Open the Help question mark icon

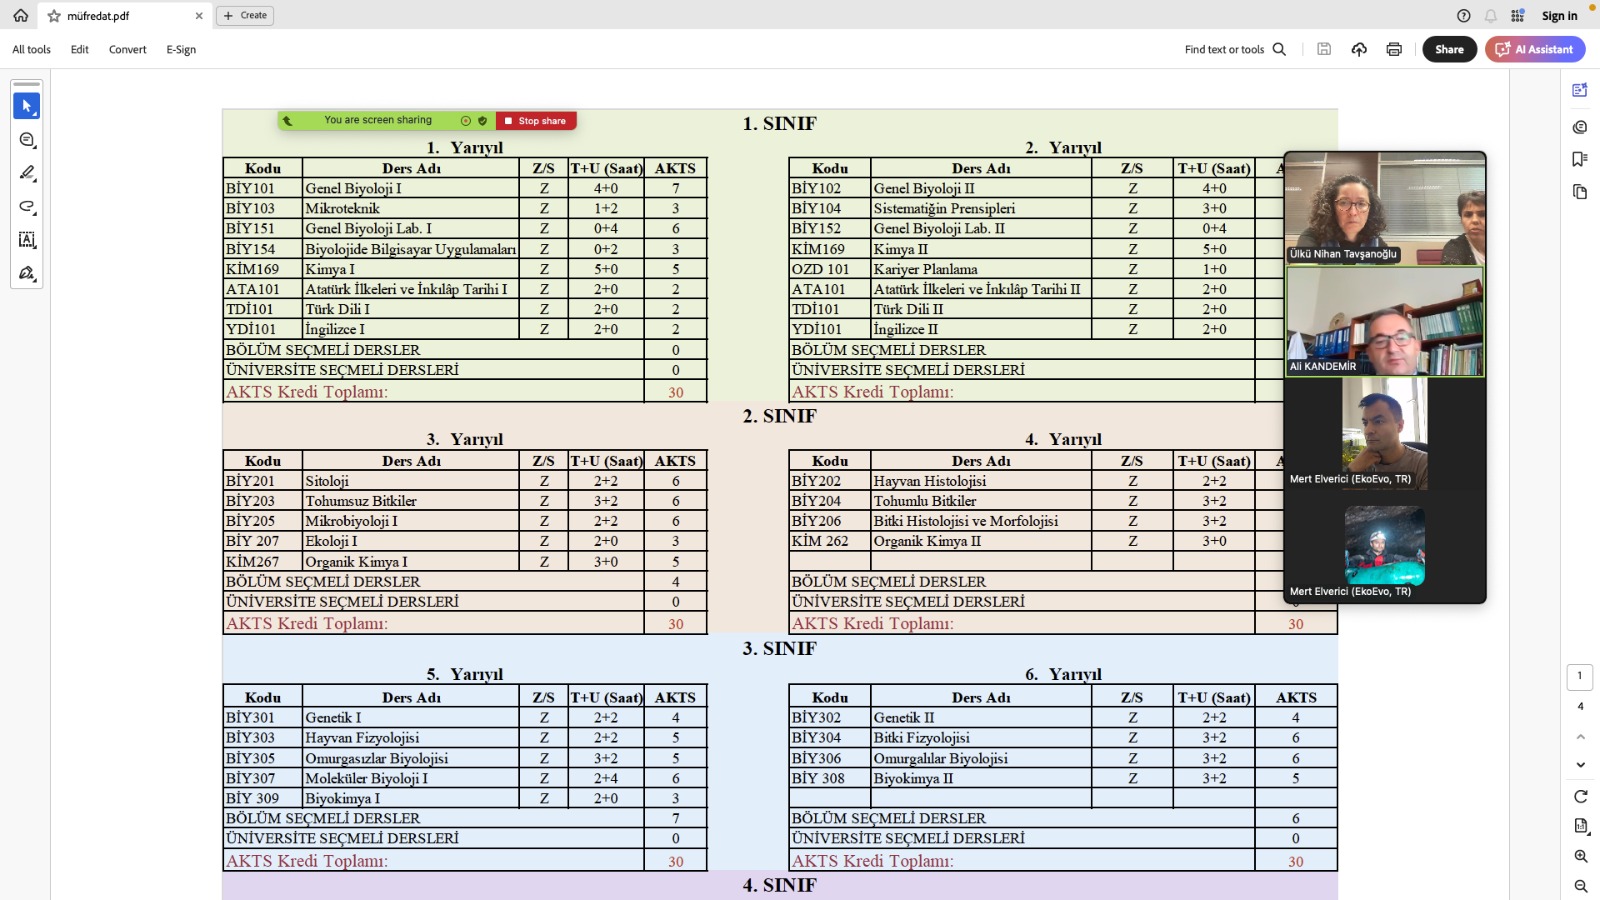coord(1464,16)
